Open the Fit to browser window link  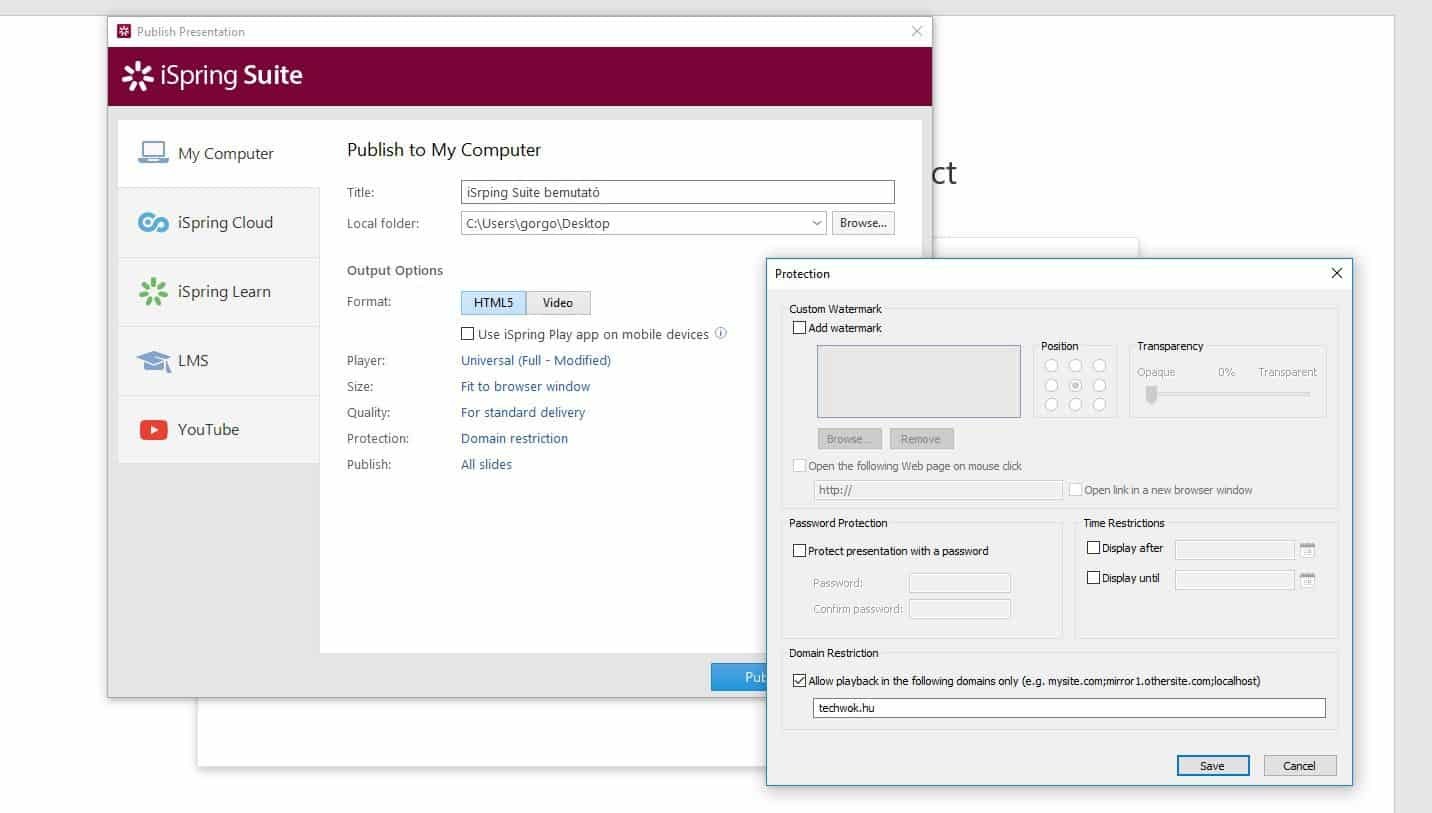pos(525,386)
